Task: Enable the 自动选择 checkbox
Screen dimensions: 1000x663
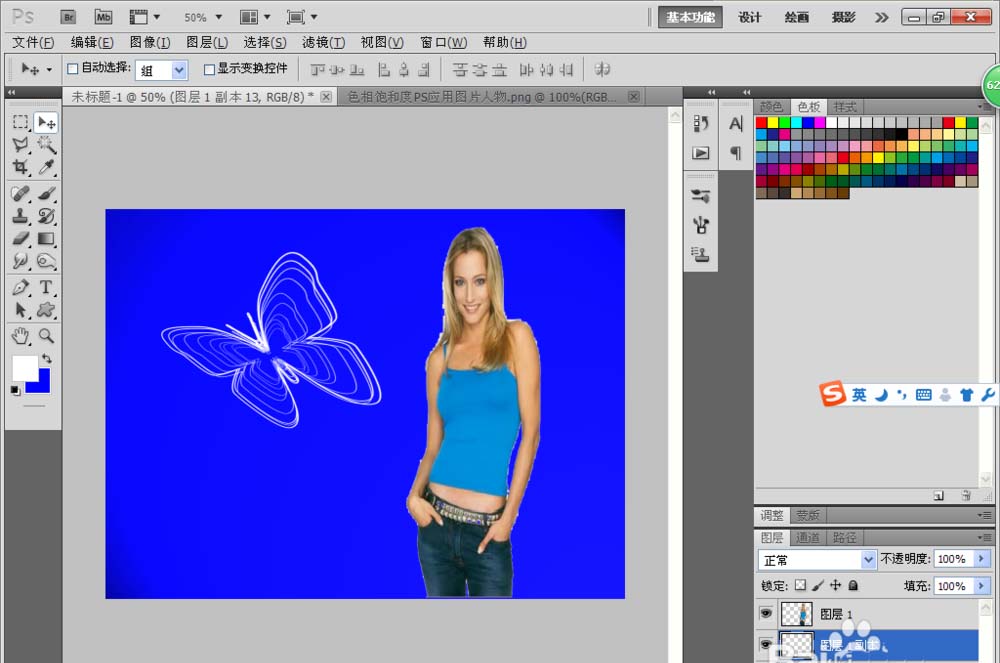Action: pos(72,69)
